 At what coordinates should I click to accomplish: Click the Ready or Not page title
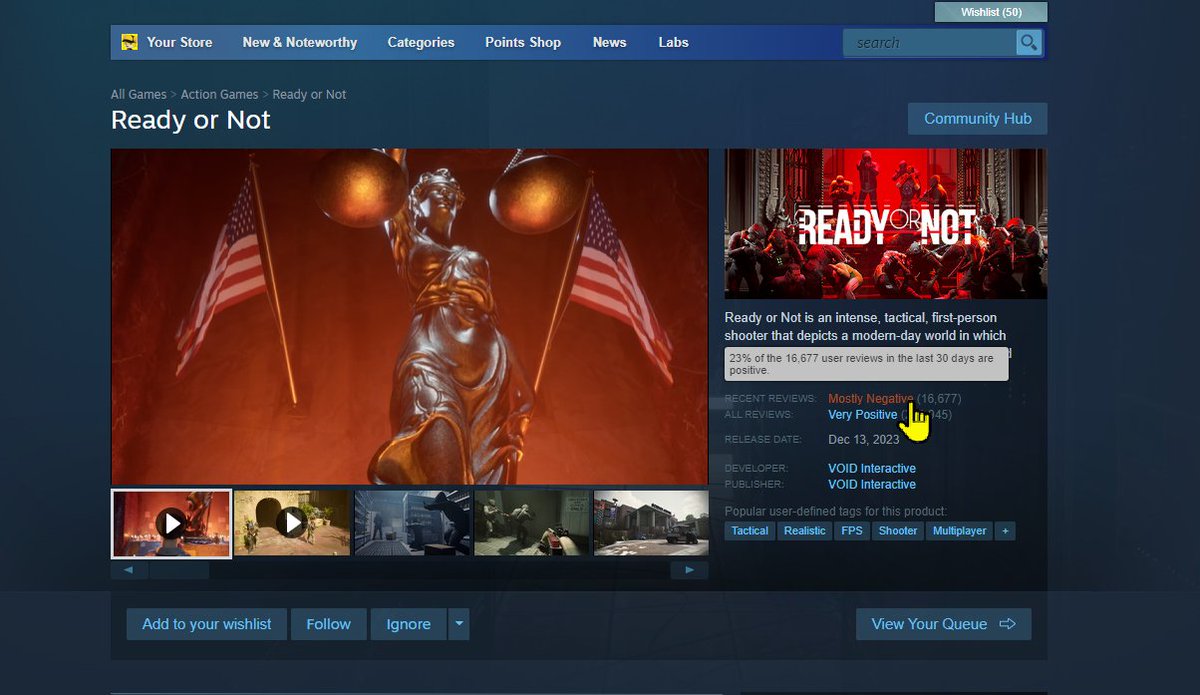click(191, 120)
